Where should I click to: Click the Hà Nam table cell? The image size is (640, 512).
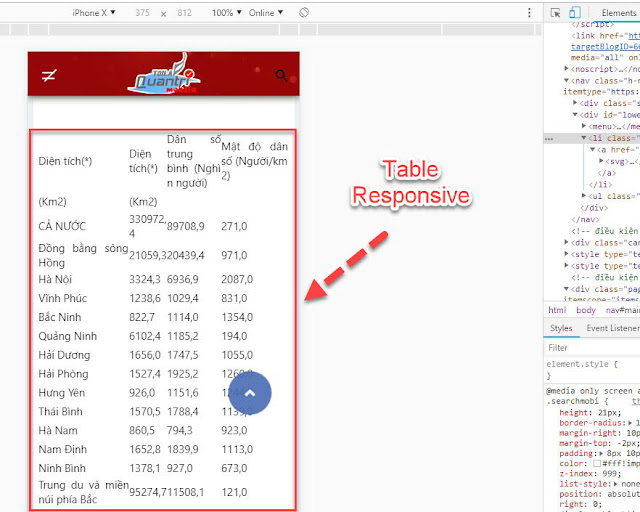point(58,430)
